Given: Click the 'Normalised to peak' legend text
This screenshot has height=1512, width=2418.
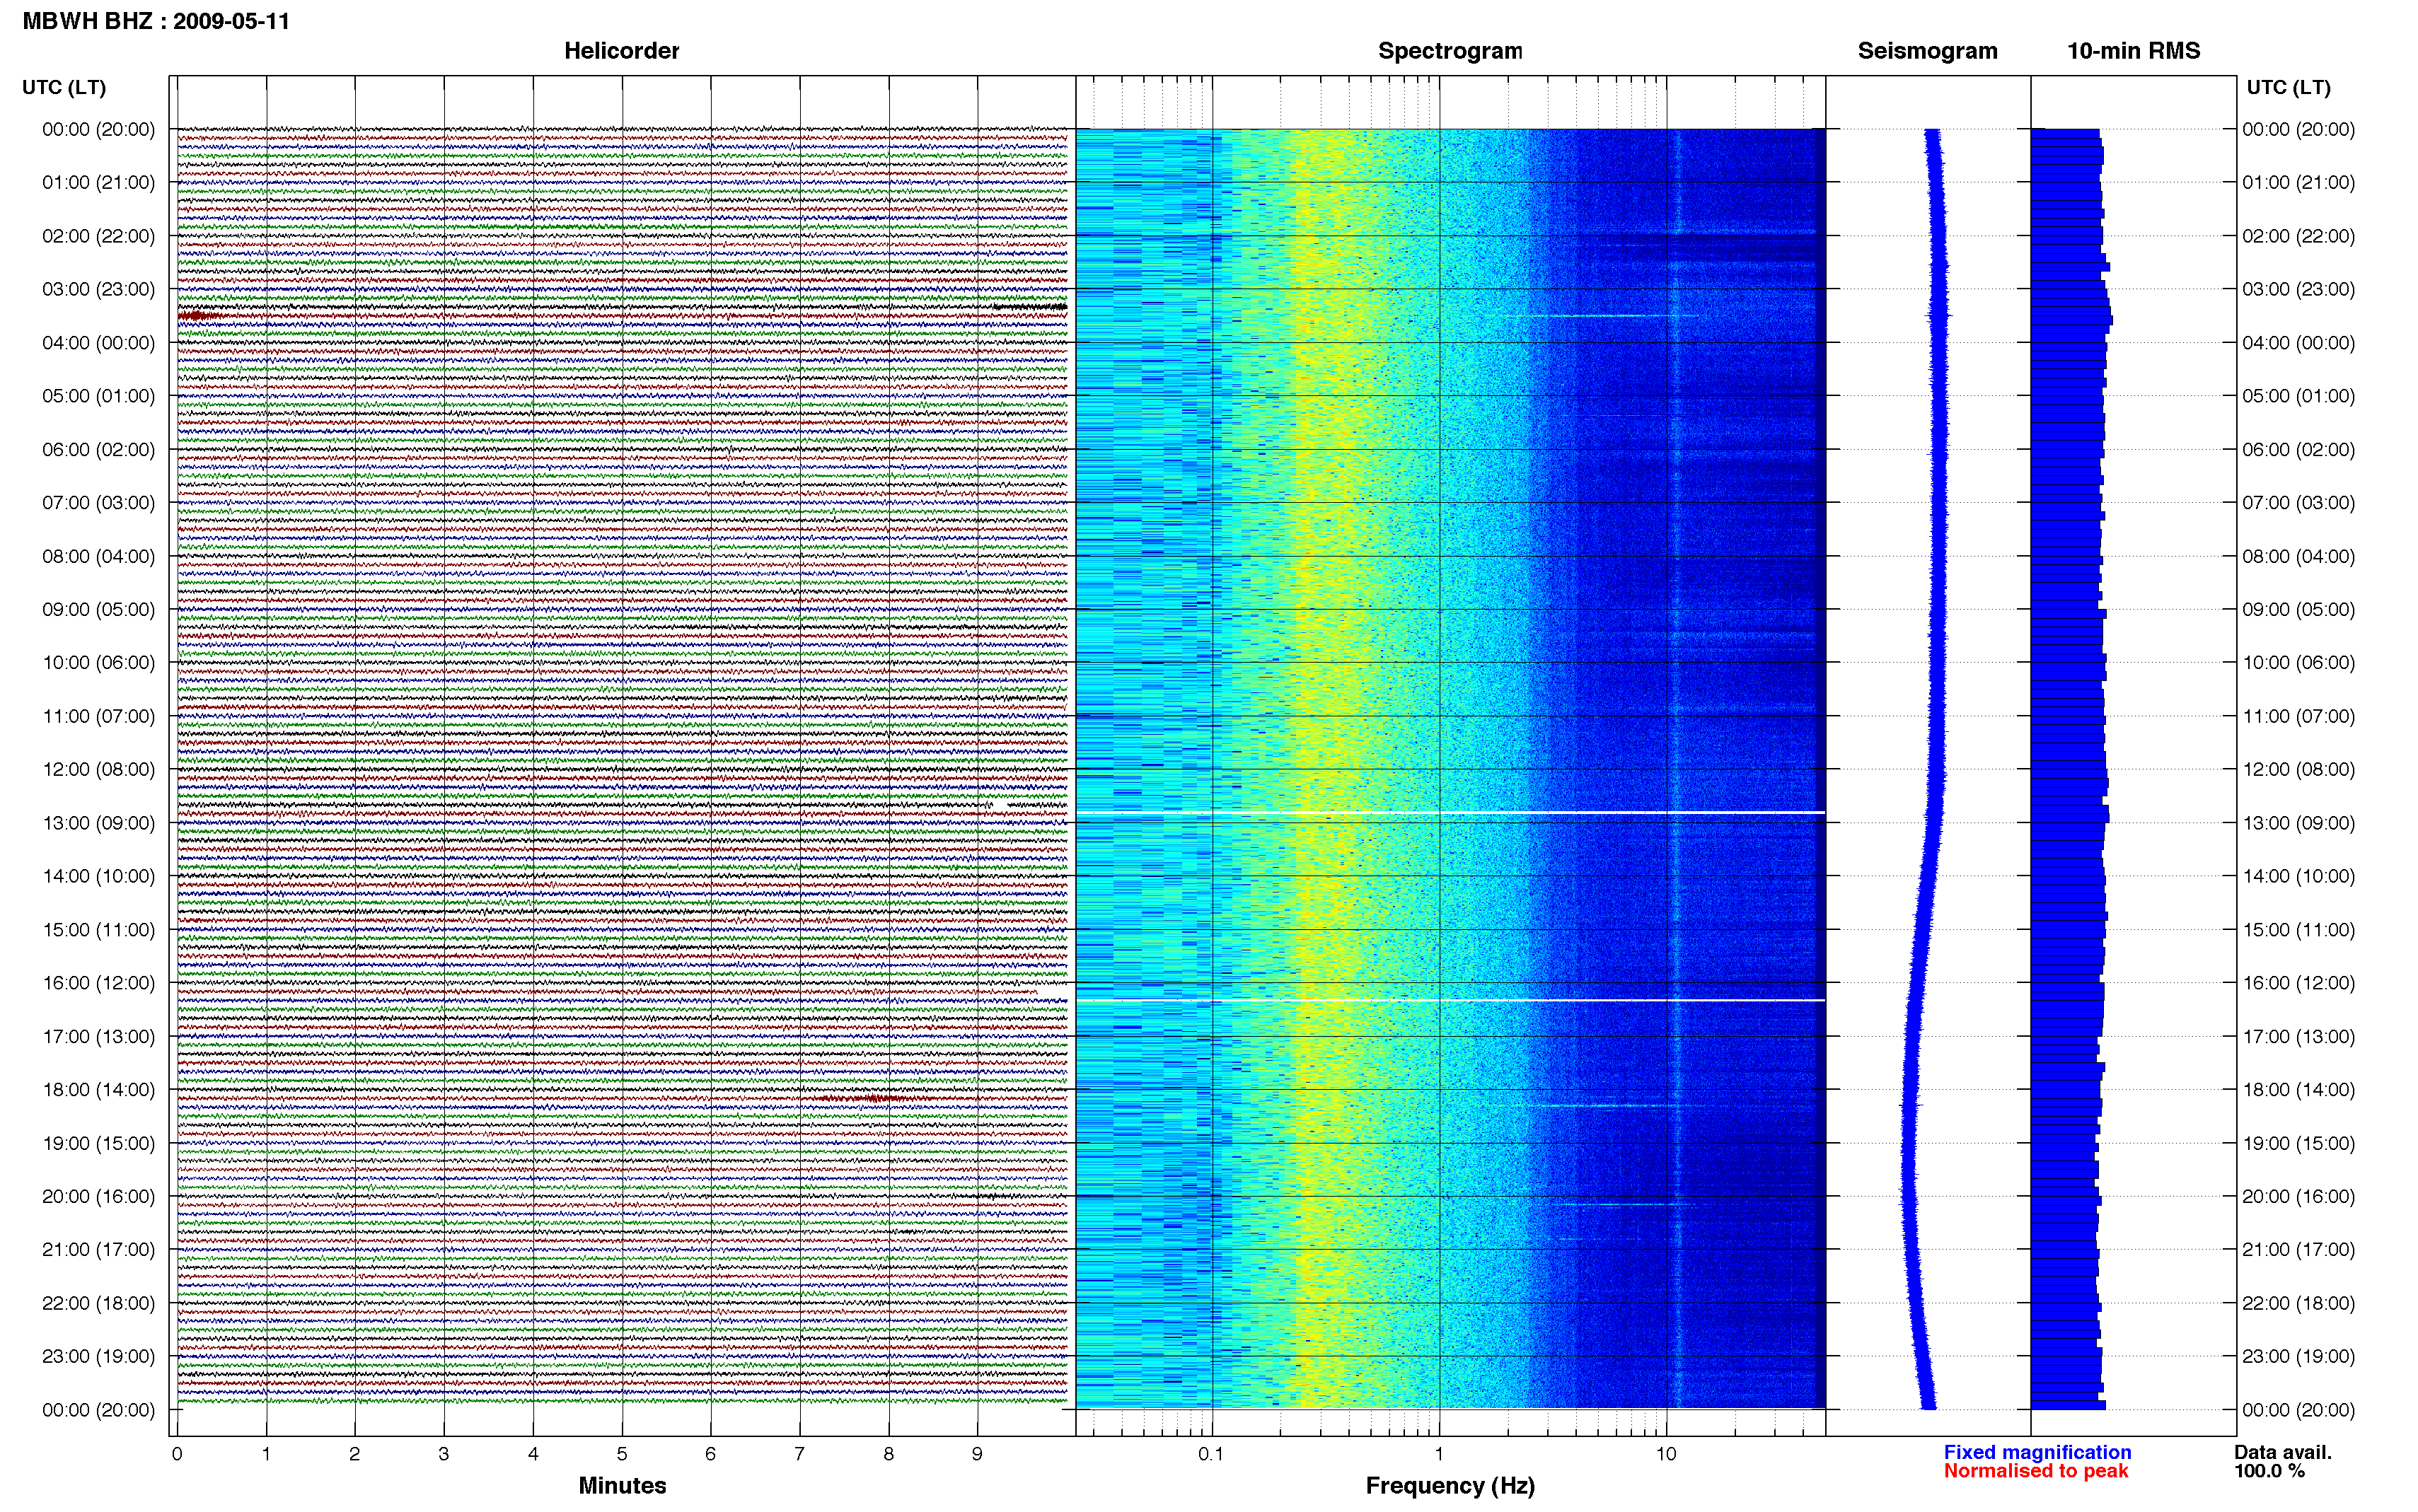Looking at the screenshot, I should click(x=2036, y=1471).
